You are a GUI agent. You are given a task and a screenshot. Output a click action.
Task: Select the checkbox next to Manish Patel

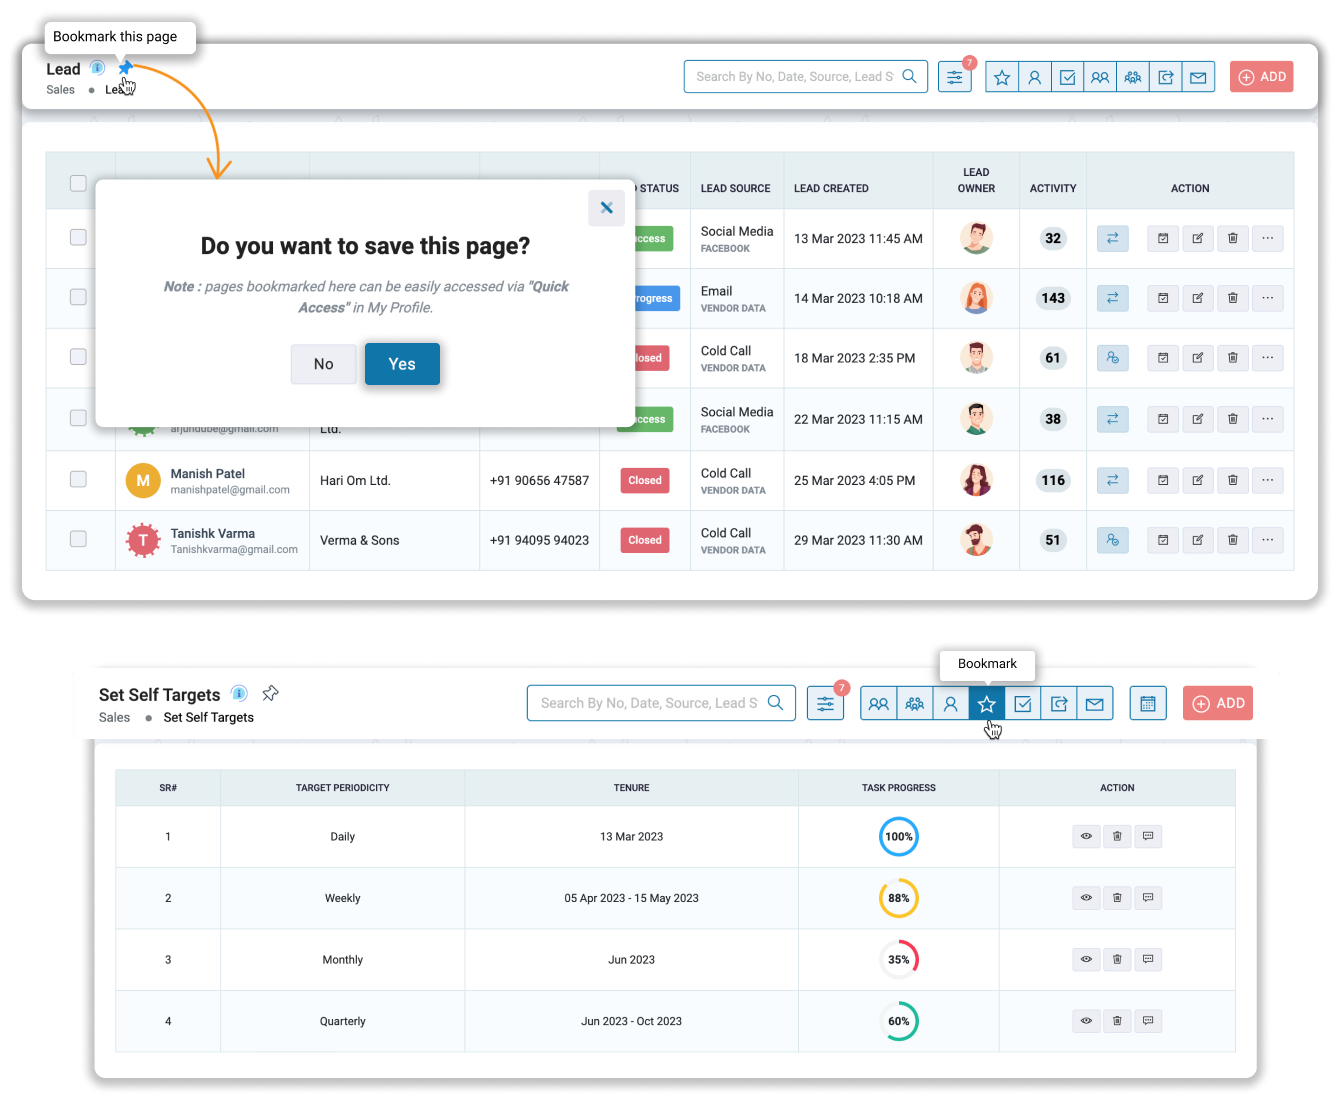[78, 480]
